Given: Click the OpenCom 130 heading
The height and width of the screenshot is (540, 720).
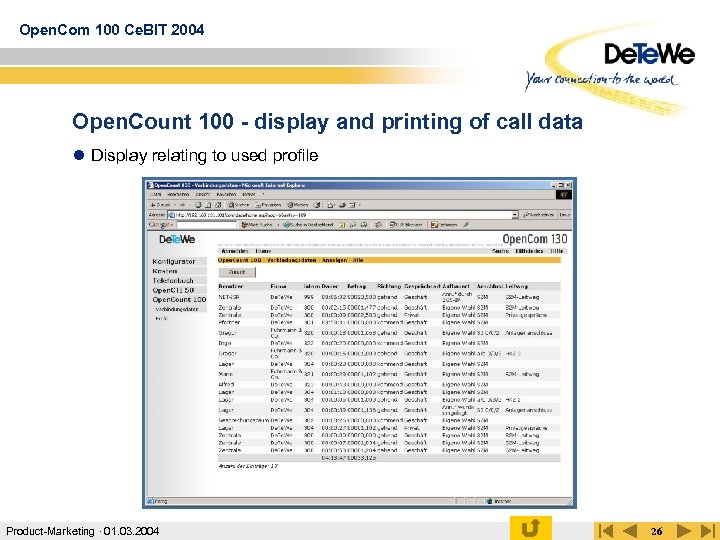Looking at the screenshot, I should click(535, 239).
